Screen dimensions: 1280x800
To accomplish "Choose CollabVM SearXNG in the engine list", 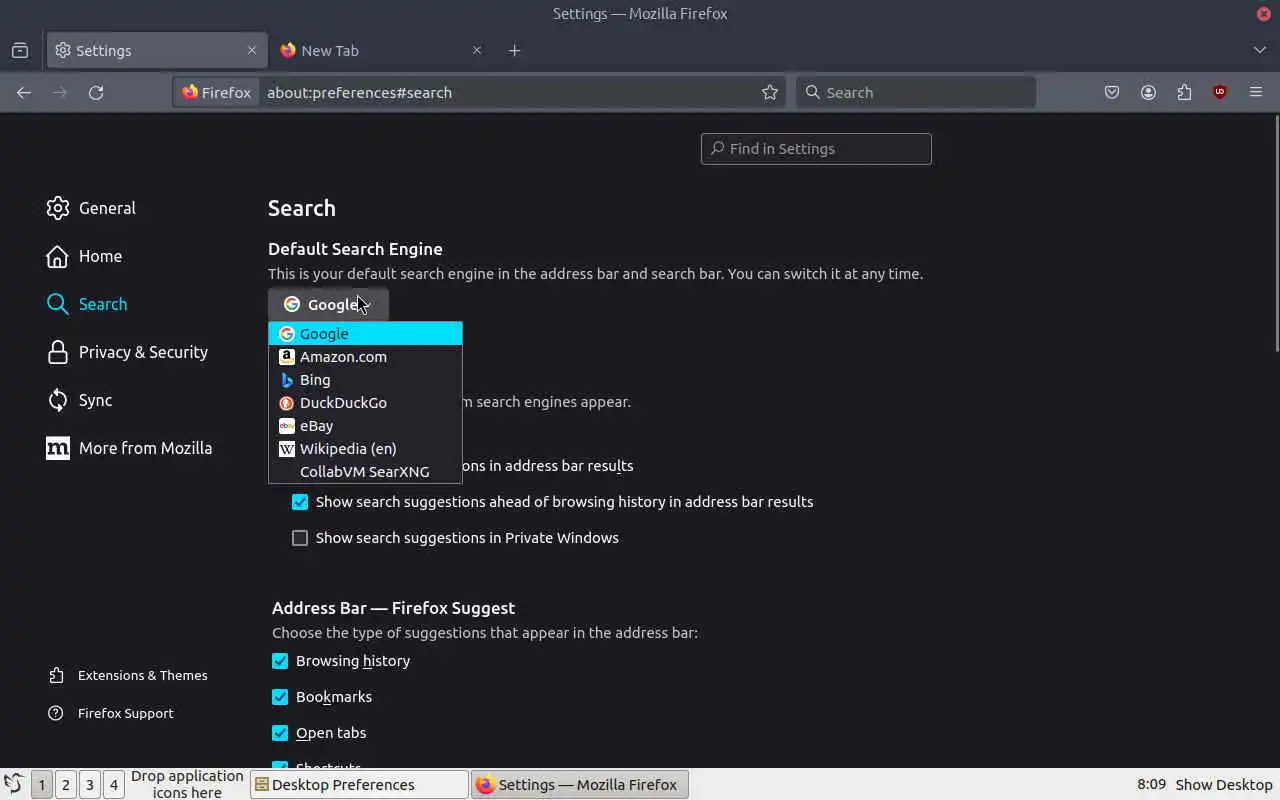I will 365,472.
